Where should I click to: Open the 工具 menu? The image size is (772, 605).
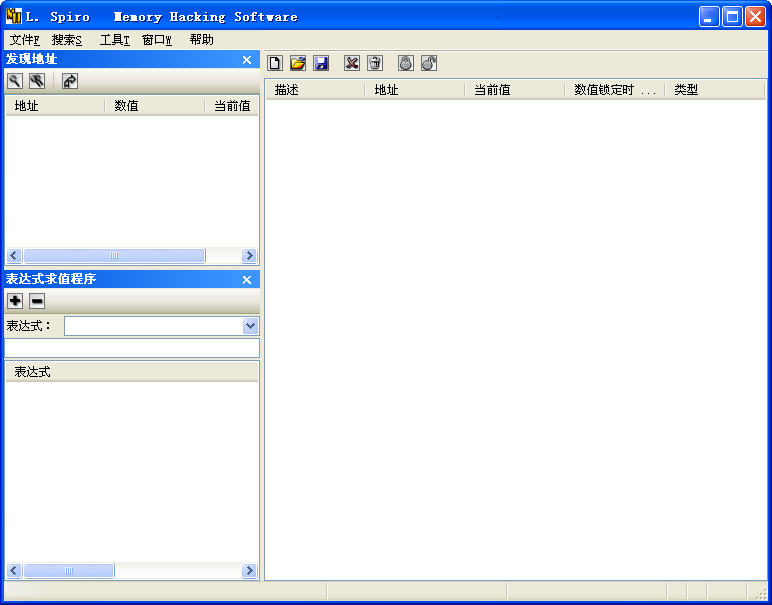point(114,40)
